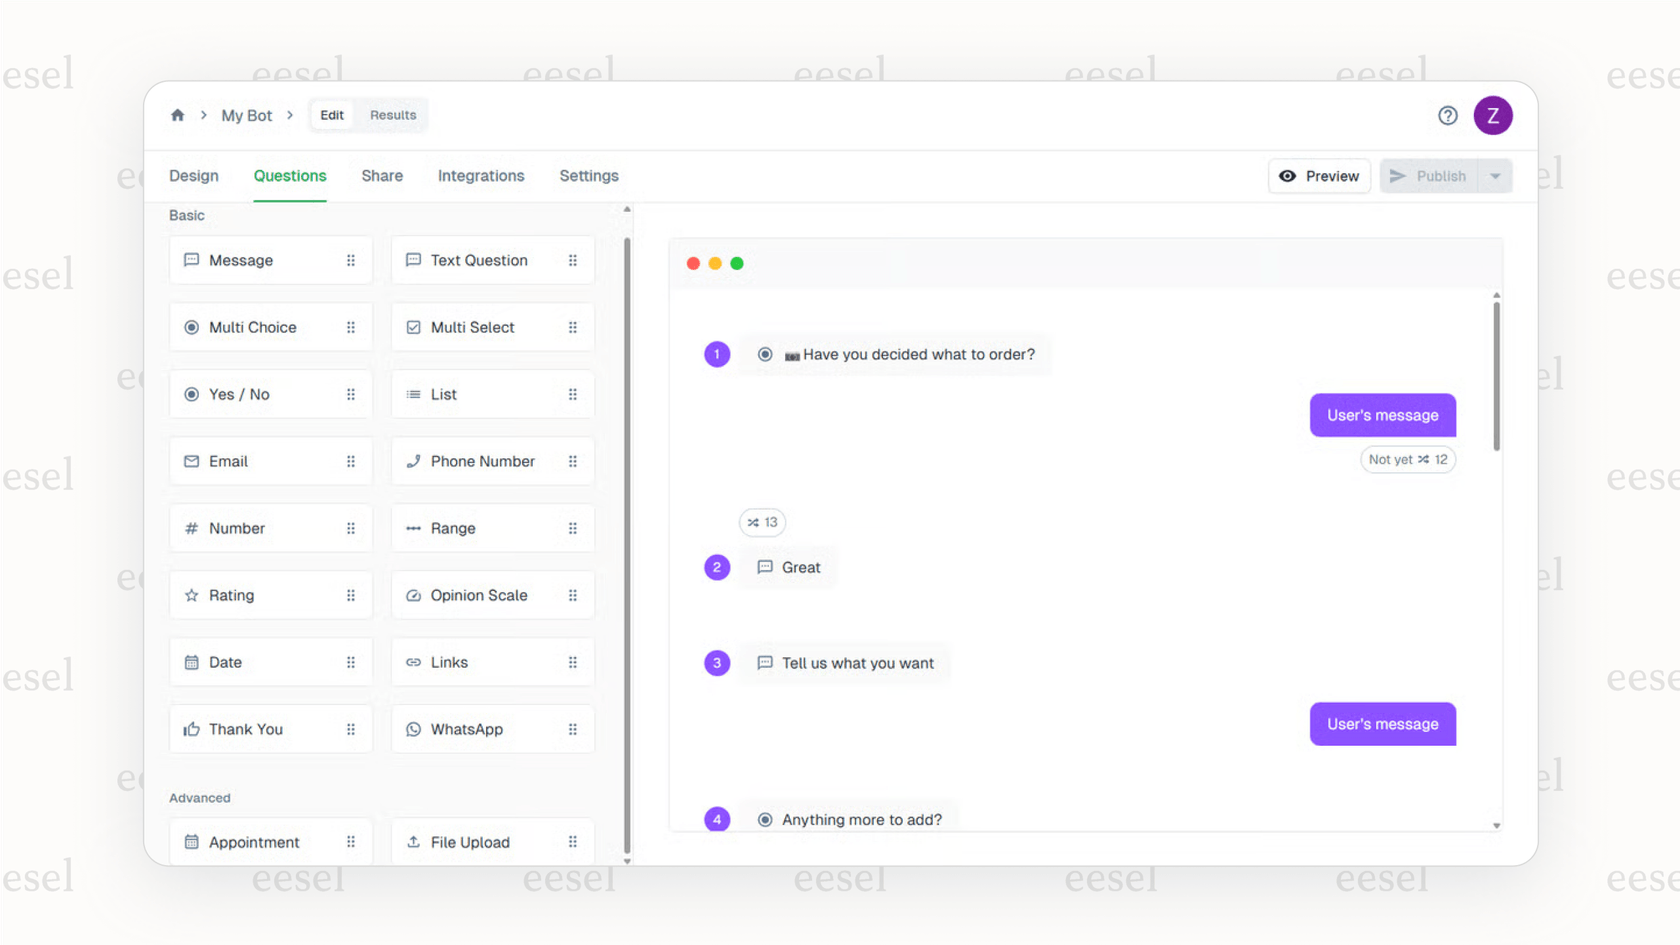Click the home breadcrumb icon
This screenshot has height=945, width=1680.
click(177, 115)
